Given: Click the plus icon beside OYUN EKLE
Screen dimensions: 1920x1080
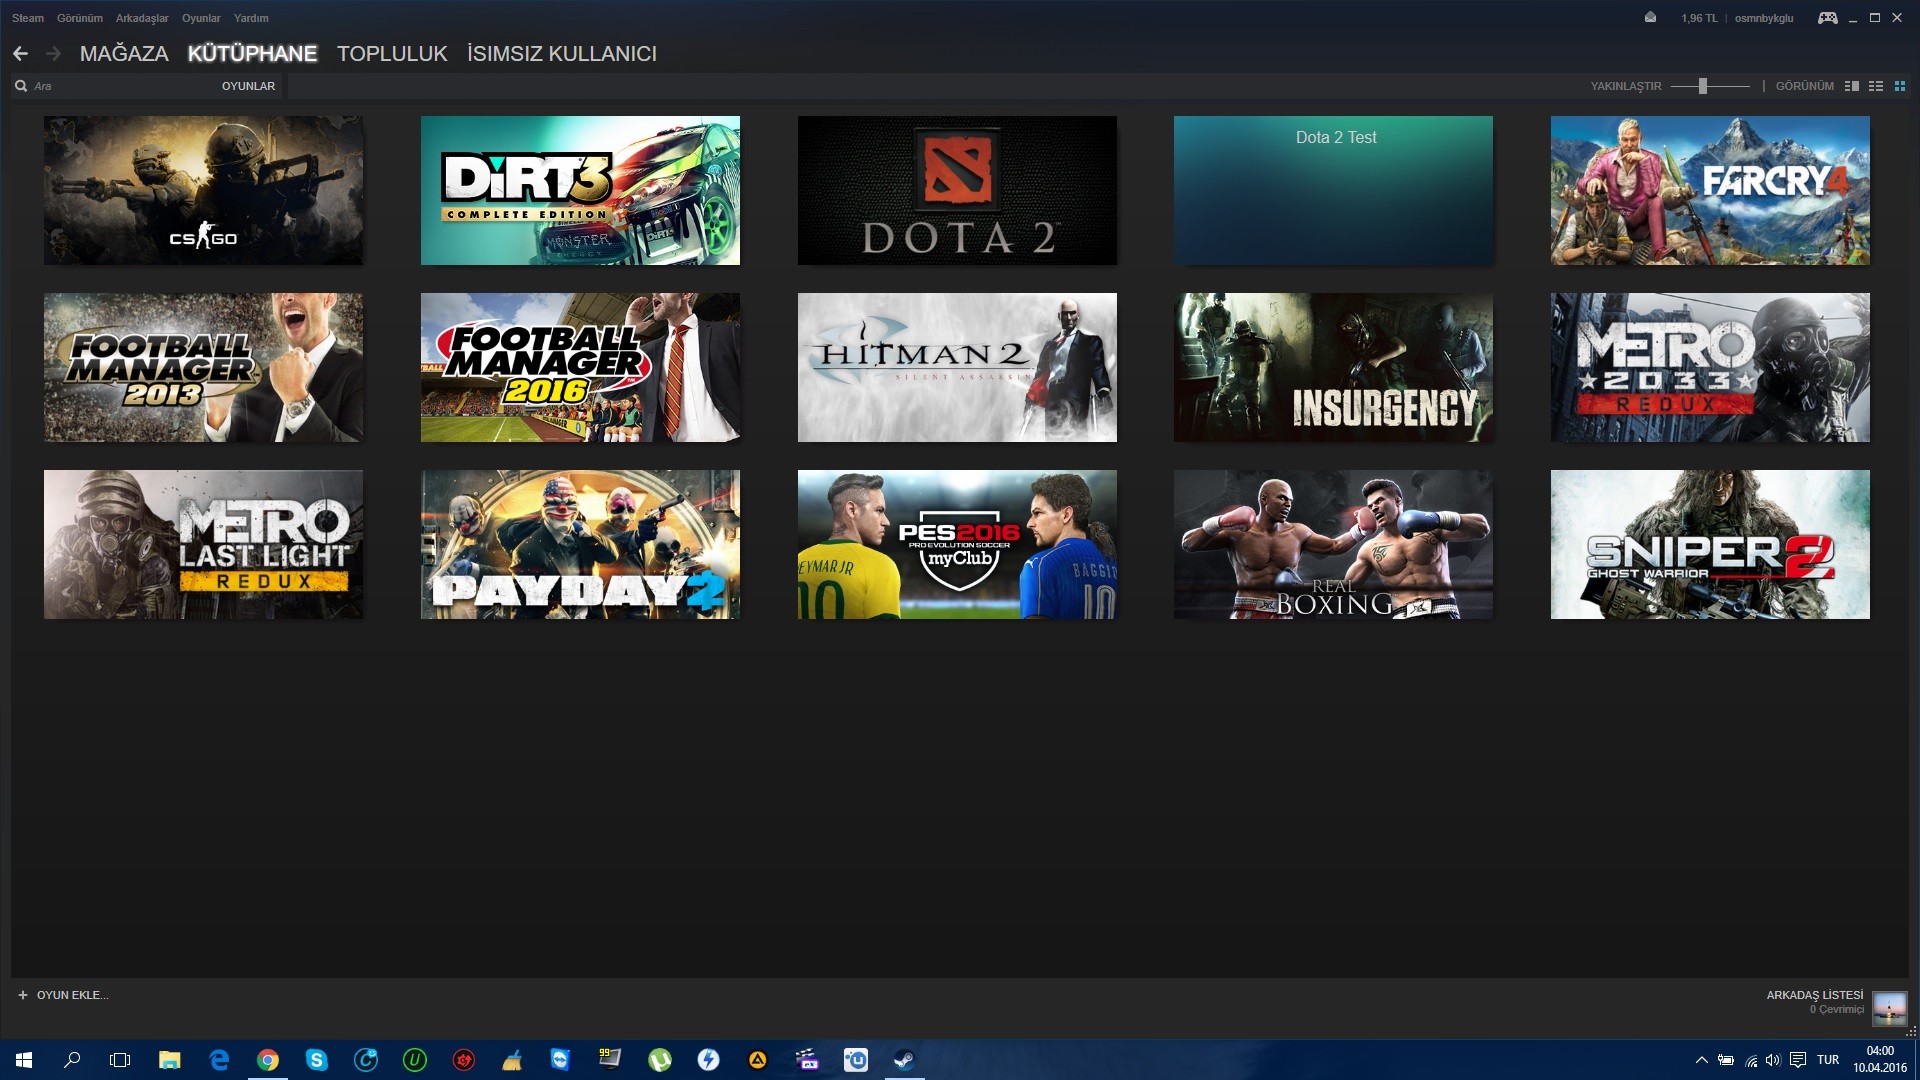Looking at the screenshot, I should click(x=23, y=995).
